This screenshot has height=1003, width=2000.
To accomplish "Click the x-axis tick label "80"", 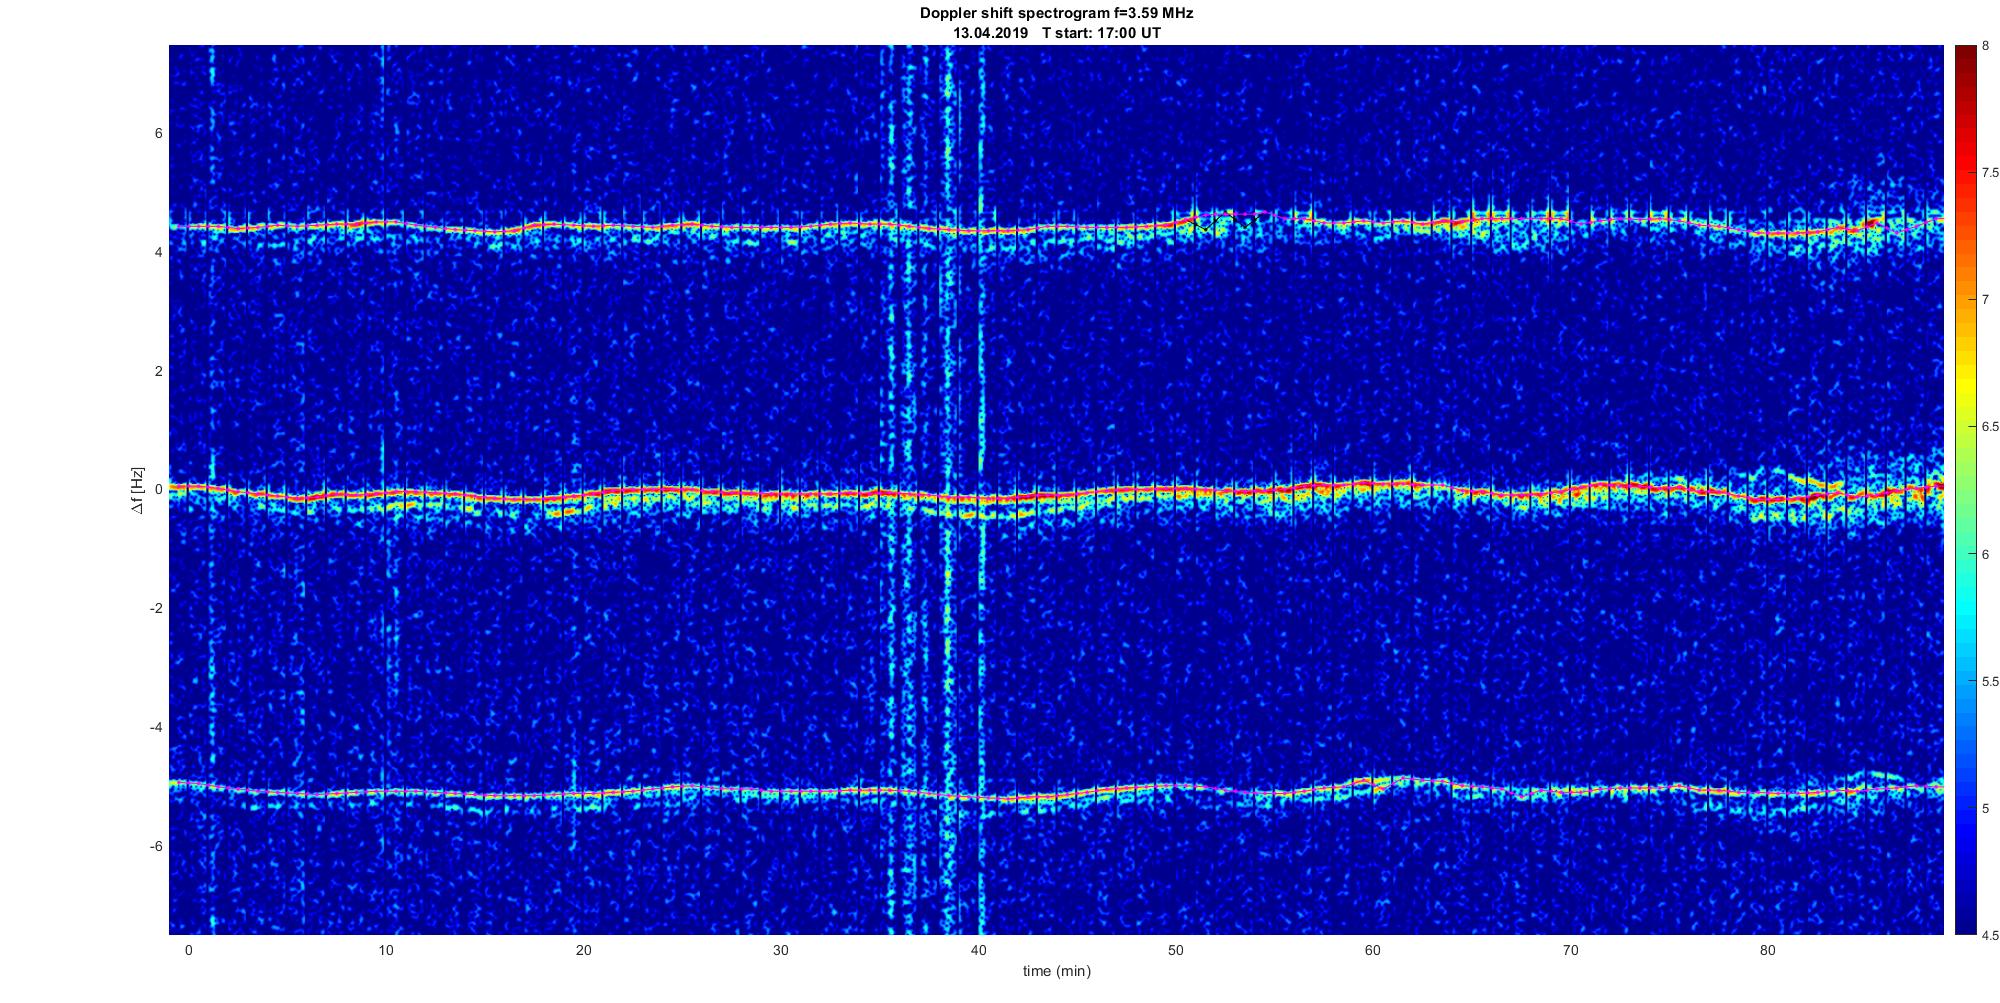I will click(1768, 950).
